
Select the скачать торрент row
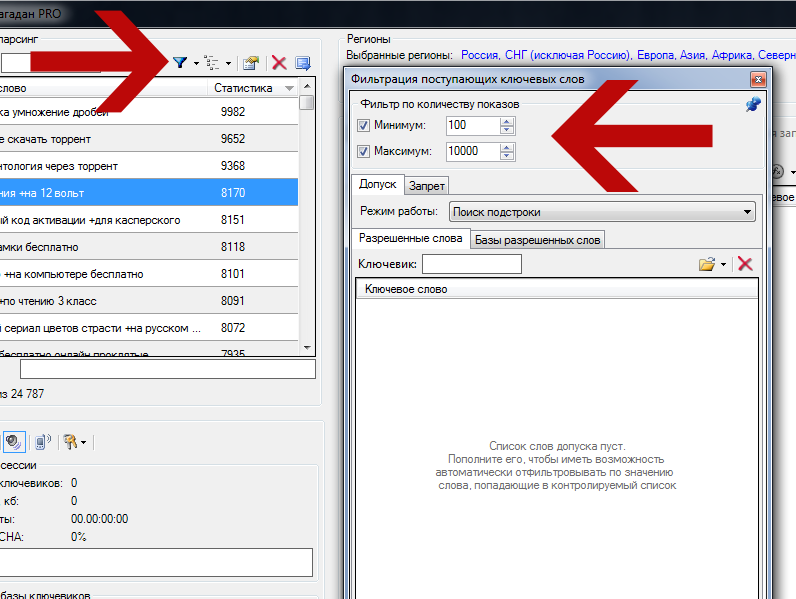click(x=149, y=139)
